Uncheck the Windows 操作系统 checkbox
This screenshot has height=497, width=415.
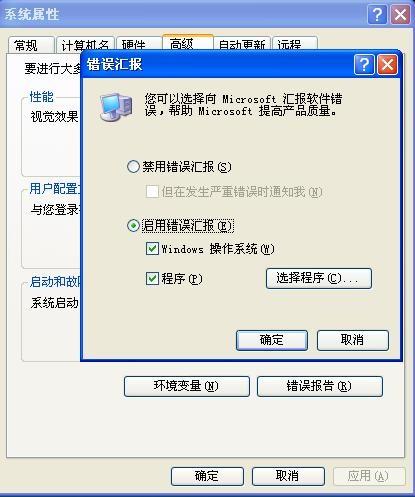coord(152,249)
